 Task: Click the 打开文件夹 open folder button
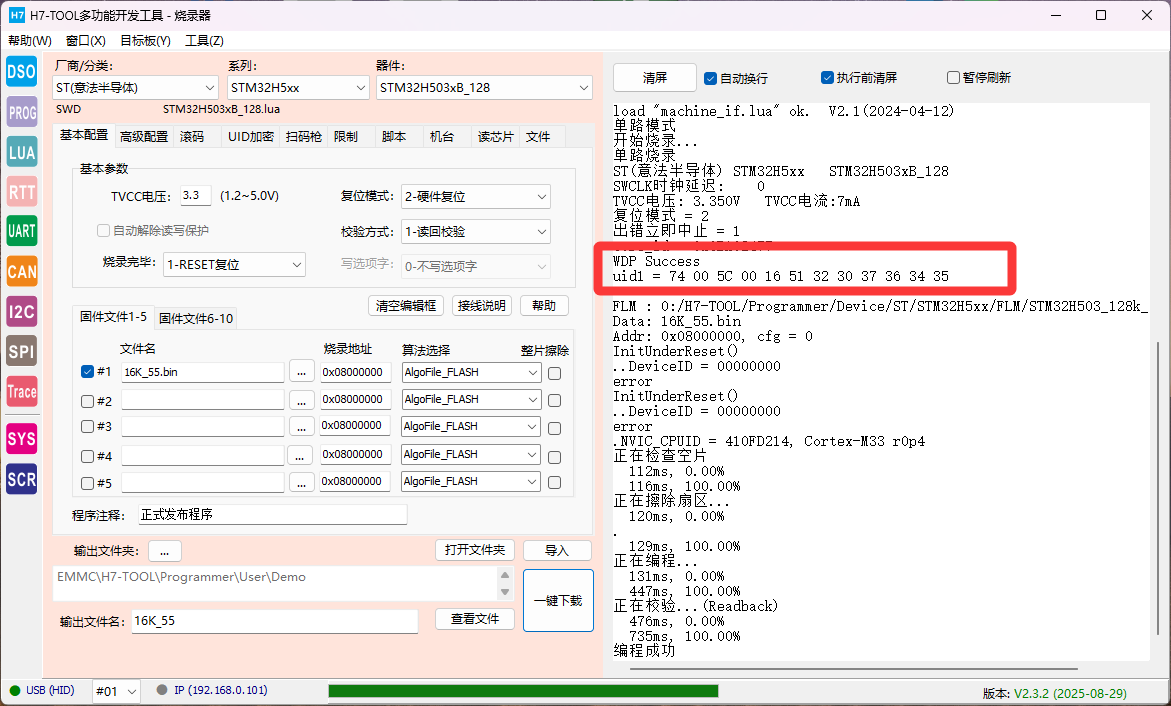pos(475,550)
